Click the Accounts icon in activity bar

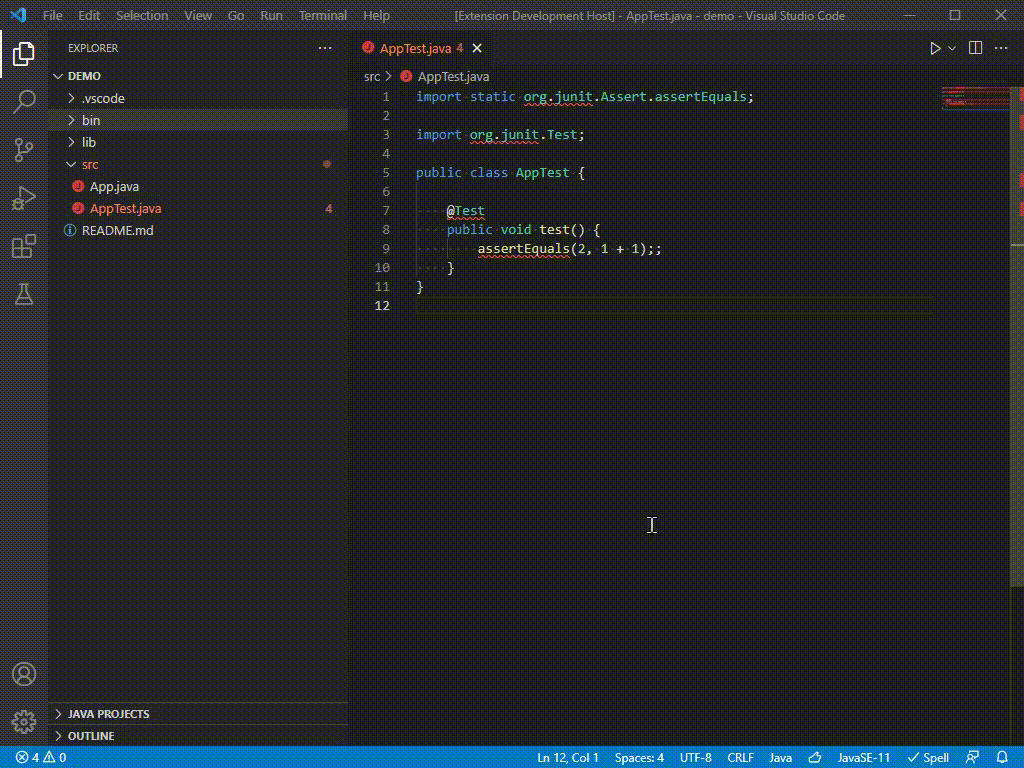23,672
